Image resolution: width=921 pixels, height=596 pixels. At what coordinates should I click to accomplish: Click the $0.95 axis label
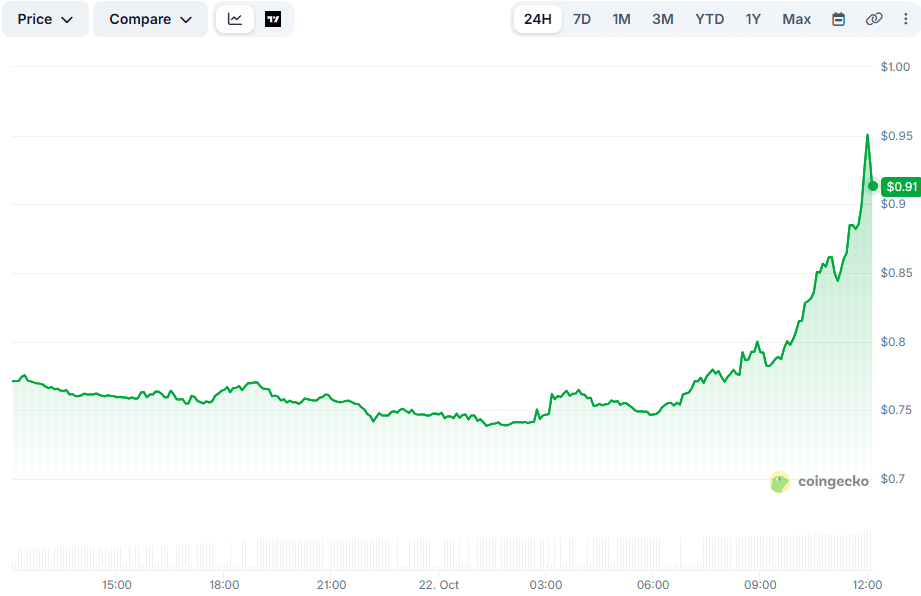tap(896, 136)
